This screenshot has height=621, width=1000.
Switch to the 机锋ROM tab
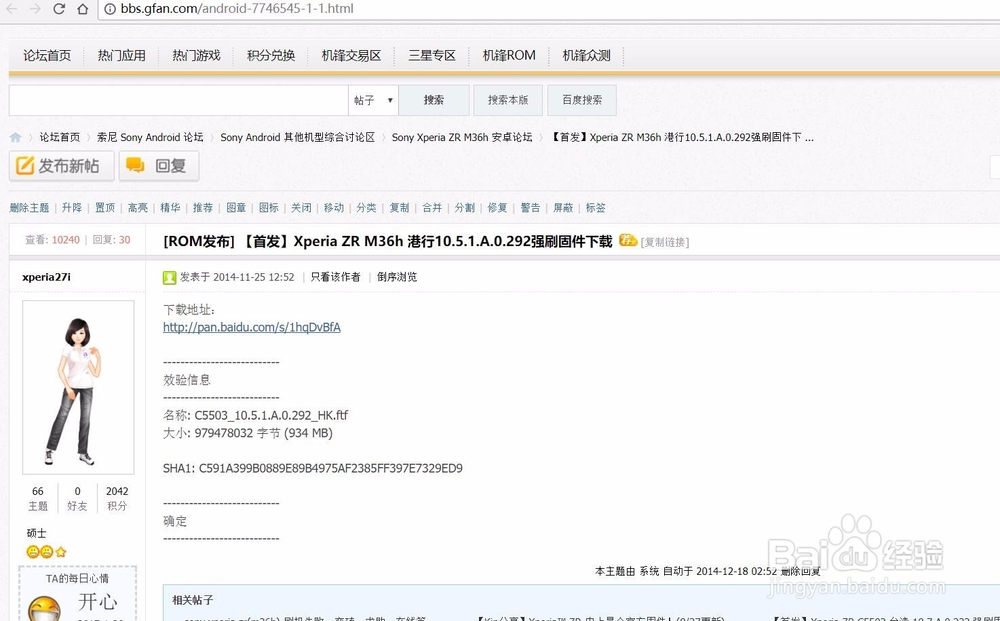point(509,55)
